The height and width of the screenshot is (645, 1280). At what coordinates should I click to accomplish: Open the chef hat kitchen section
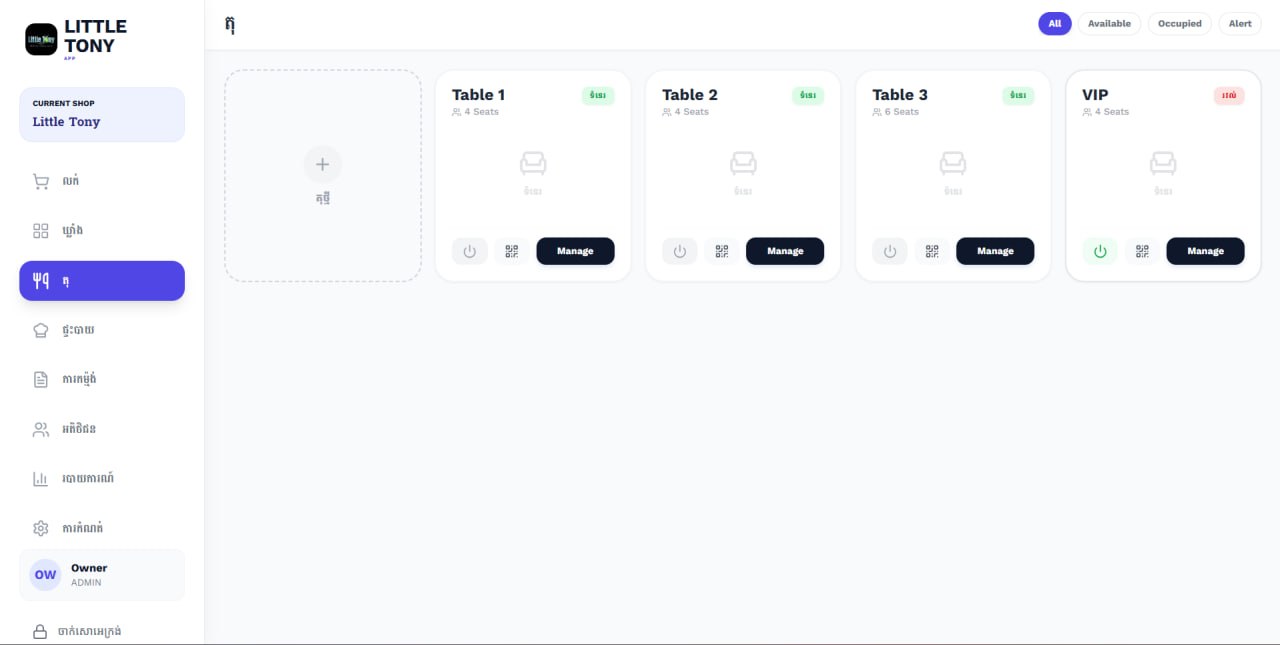102,330
